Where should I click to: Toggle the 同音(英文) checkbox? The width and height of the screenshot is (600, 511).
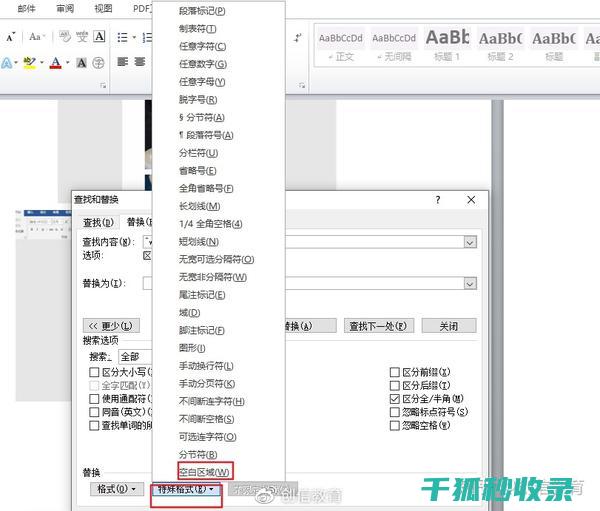tap(94, 412)
